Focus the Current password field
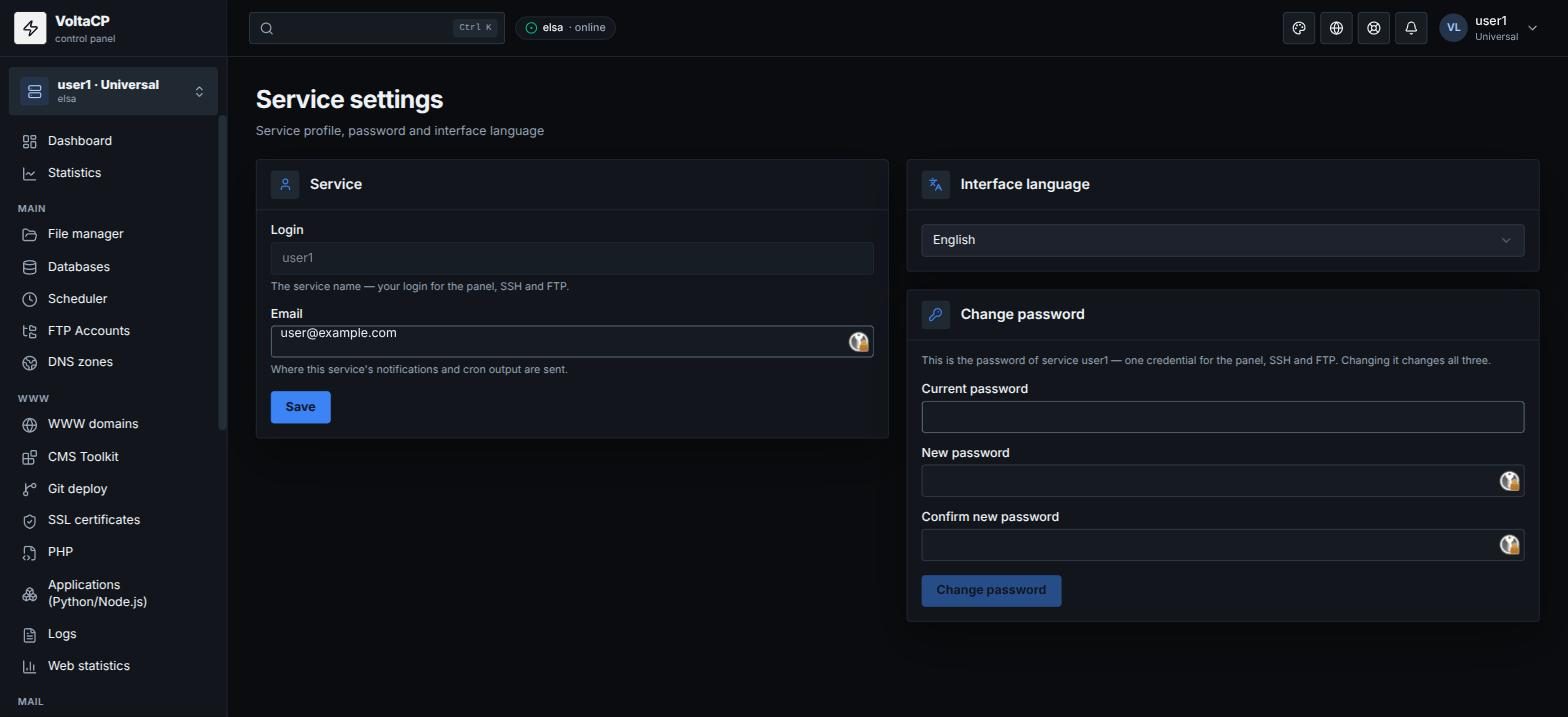 pyautogui.click(x=1223, y=417)
